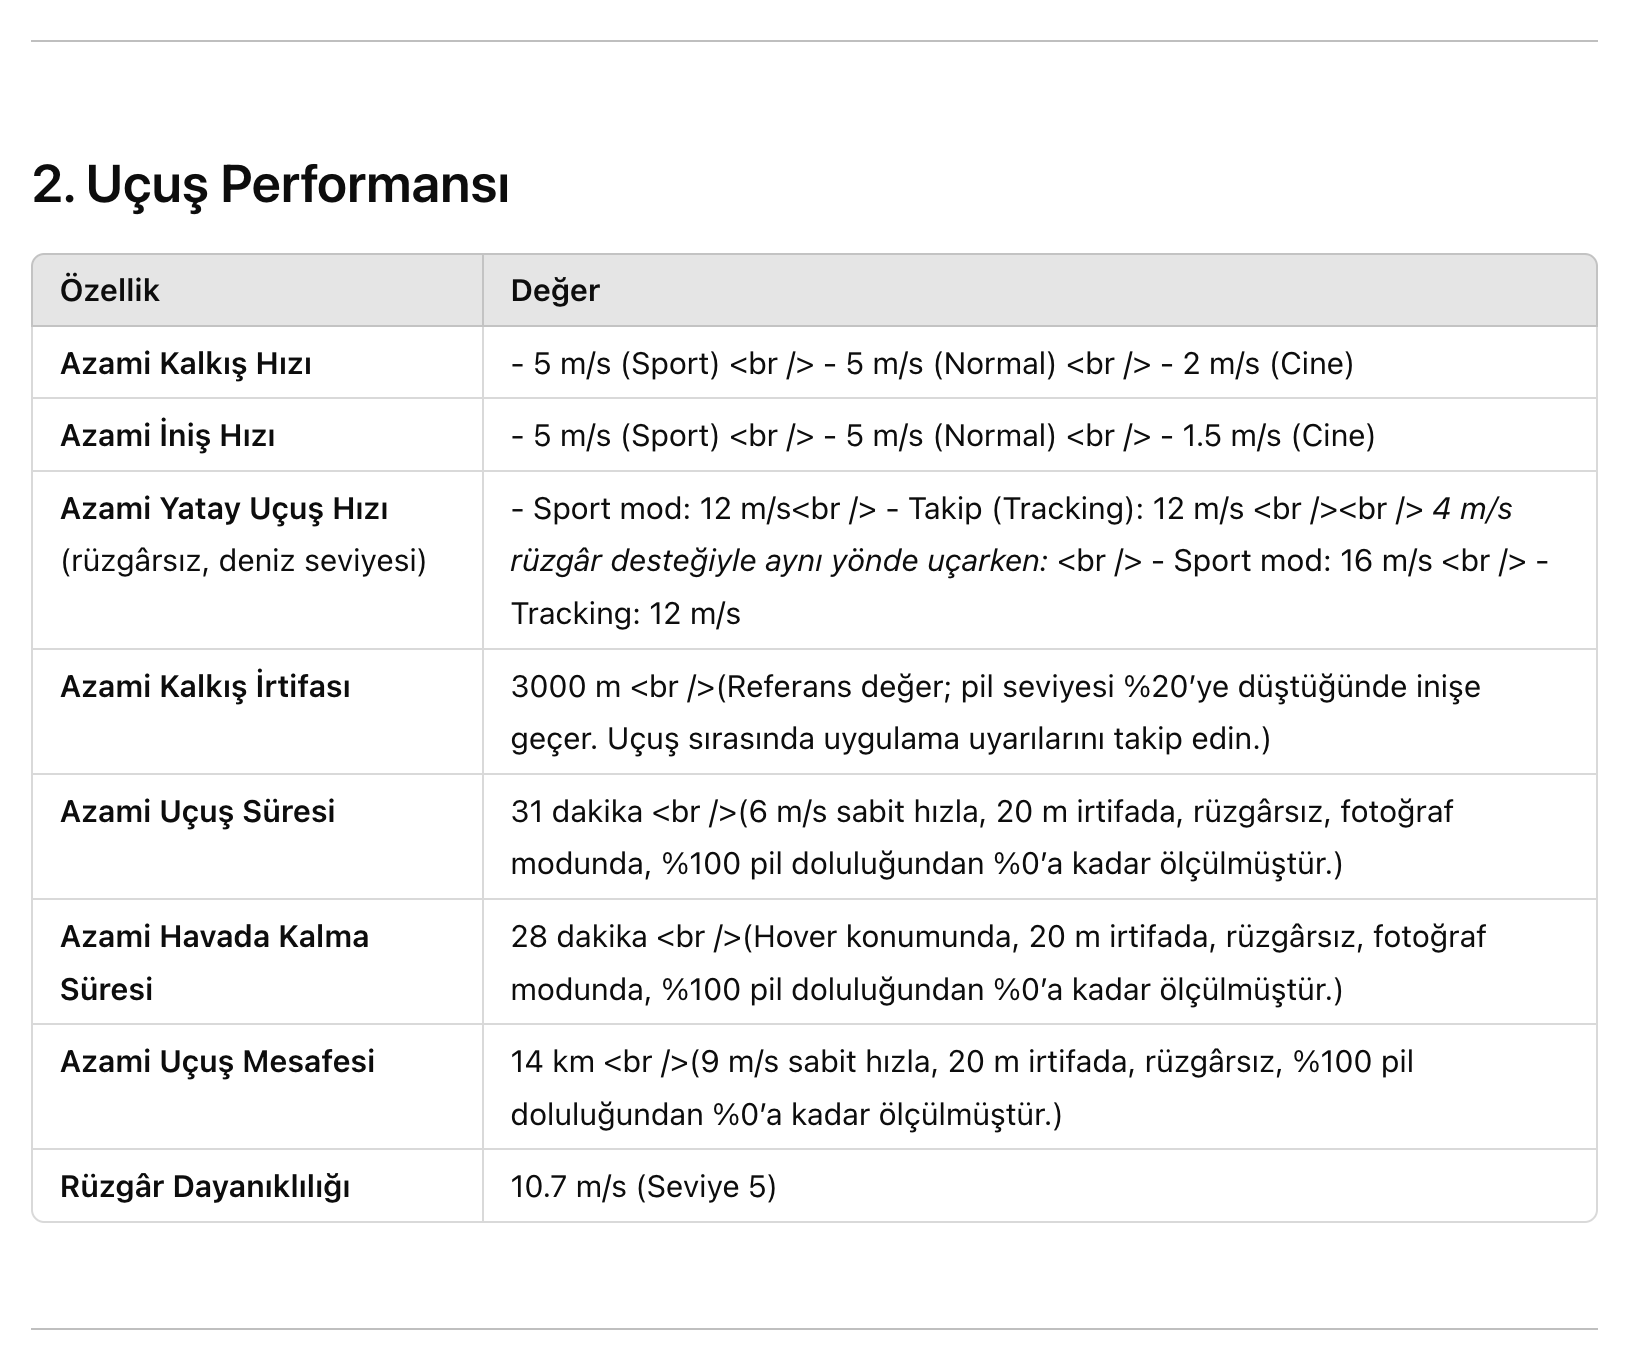Click the italic "rüzgâr desteğiyle aynı yönde uçarken" text
The width and height of the screenshot is (1642, 1368).
(778, 561)
